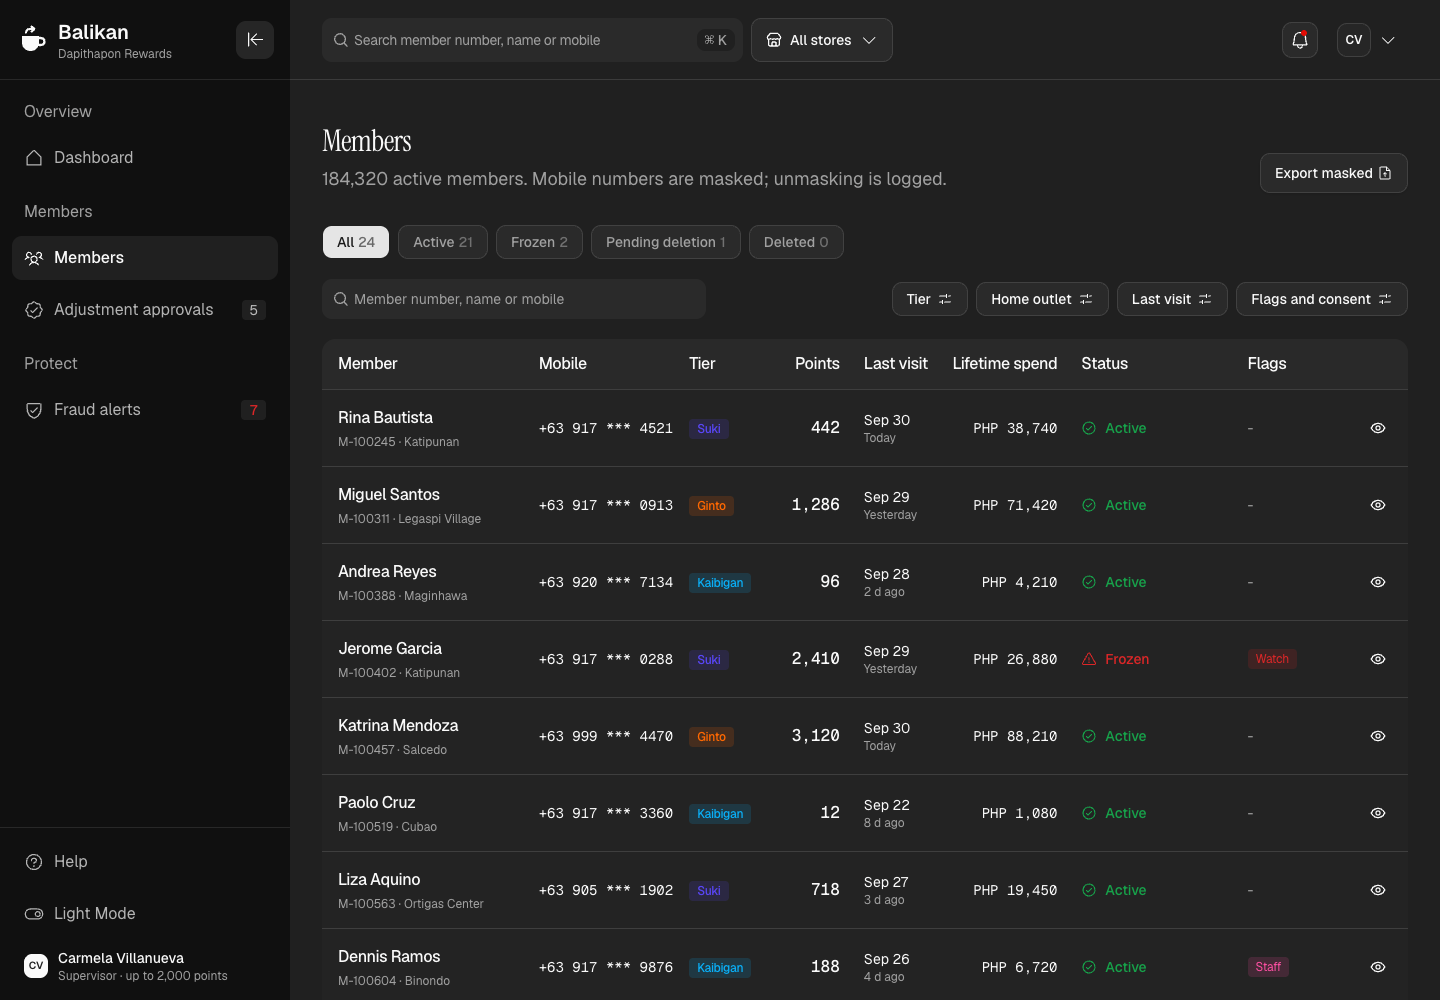Click the Suki tier badge for Rina Bautista

point(709,429)
